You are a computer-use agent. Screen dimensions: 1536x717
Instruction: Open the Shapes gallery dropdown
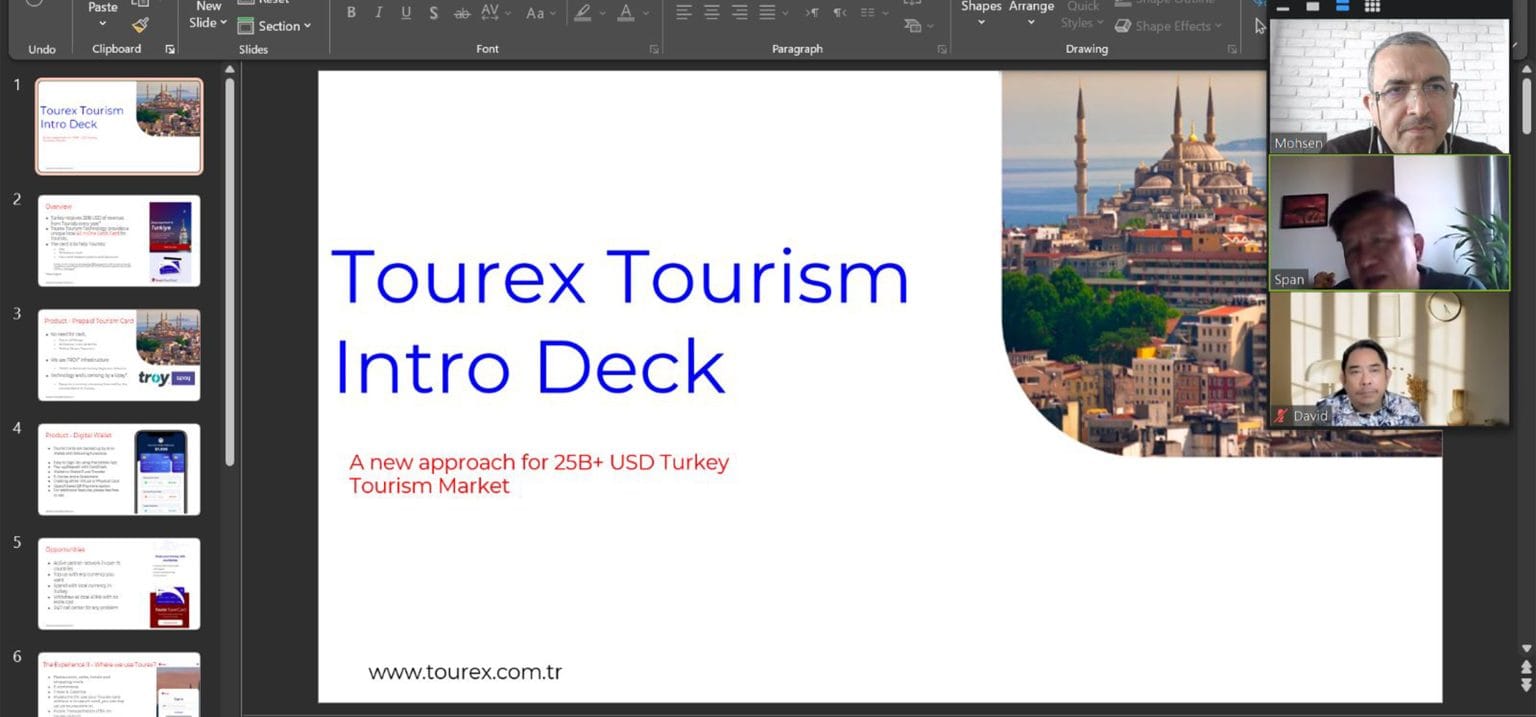[x=981, y=13]
